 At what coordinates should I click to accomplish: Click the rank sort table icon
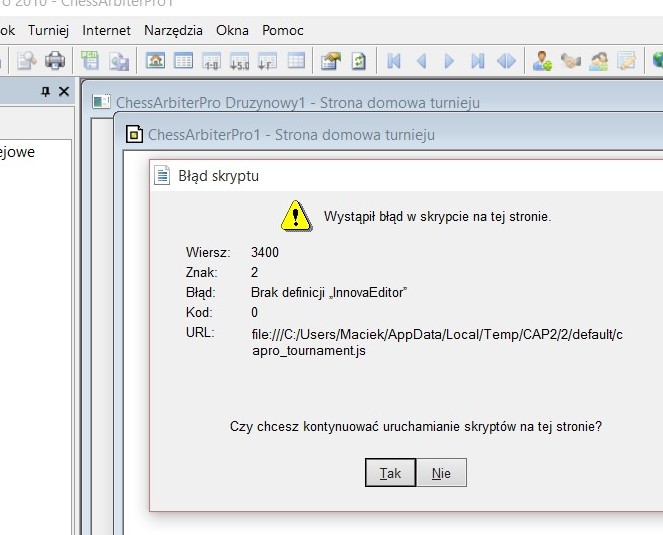tap(267, 61)
